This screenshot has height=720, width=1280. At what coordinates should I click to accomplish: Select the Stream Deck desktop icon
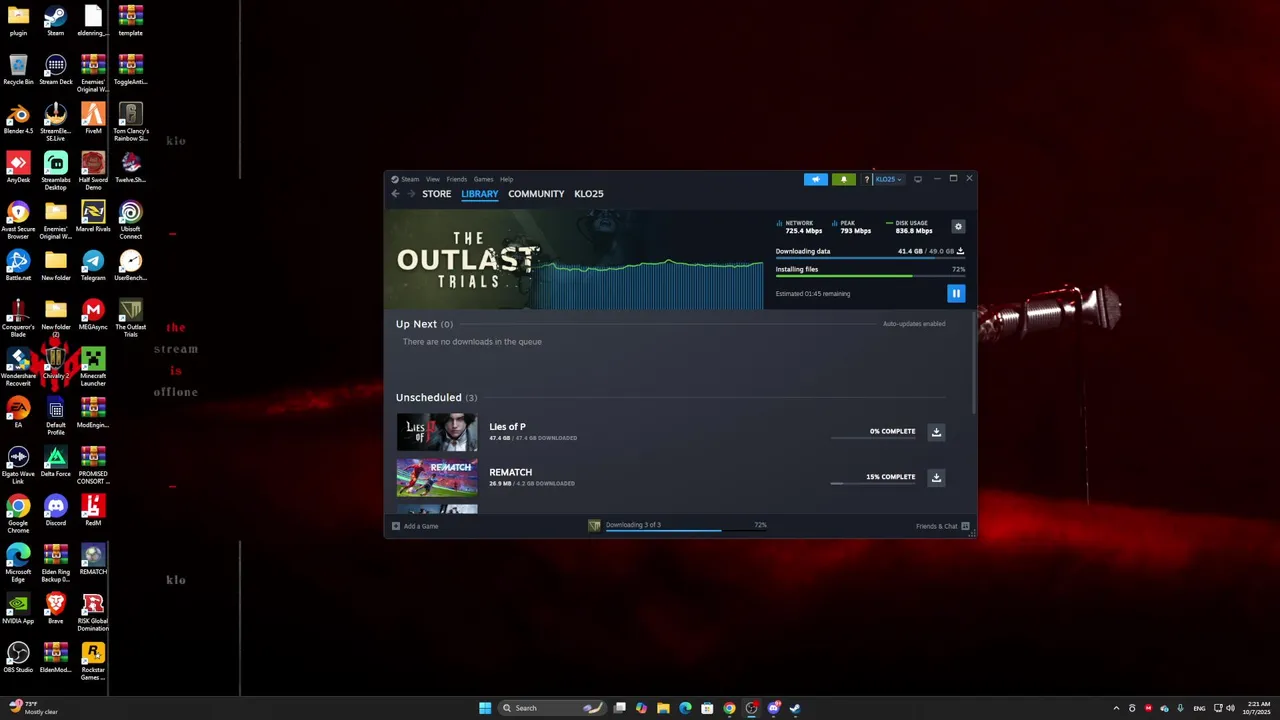[55, 70]
